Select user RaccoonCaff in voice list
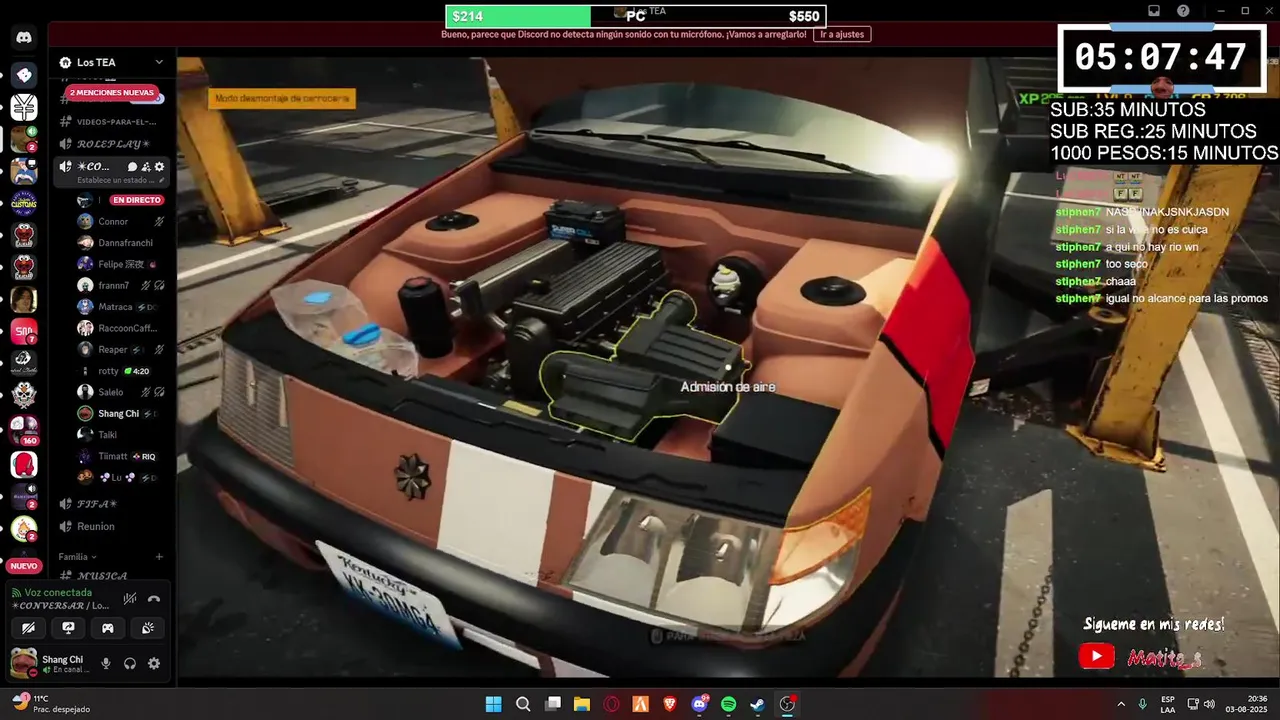1280x720 pixels. 120,328
